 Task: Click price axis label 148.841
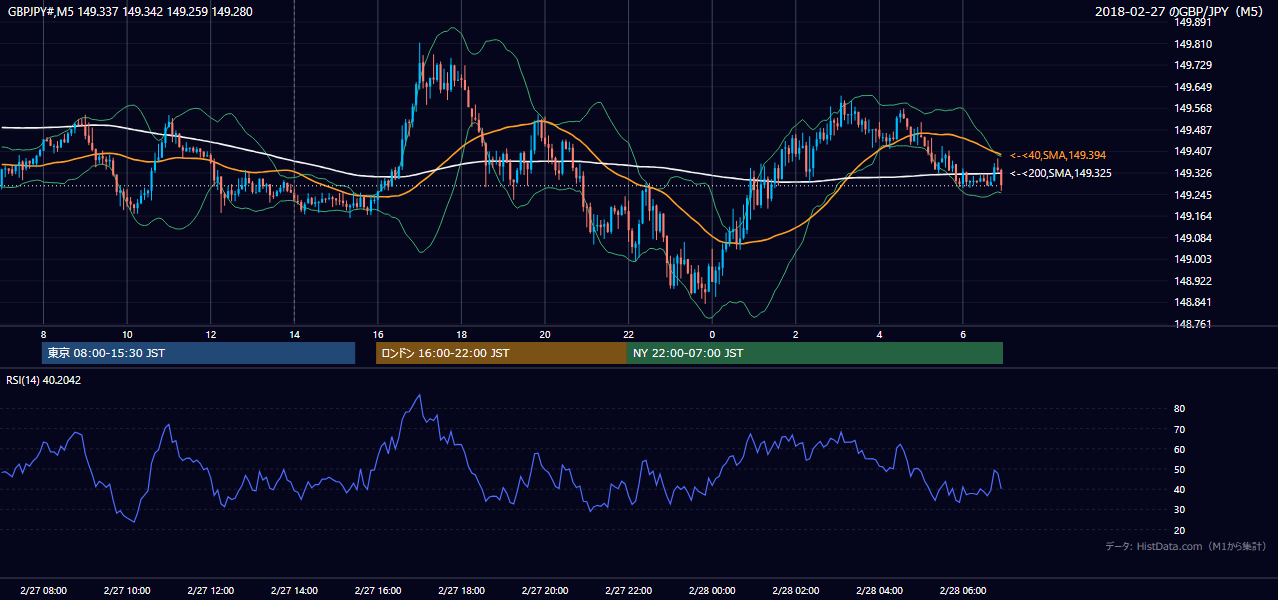pos(1193,303)
